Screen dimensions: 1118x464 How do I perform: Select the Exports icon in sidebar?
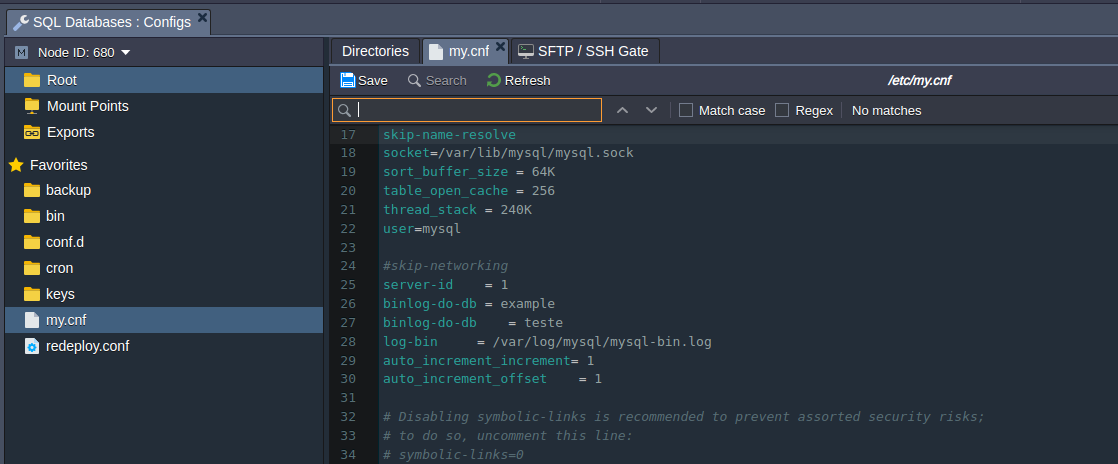click(31, 132)
